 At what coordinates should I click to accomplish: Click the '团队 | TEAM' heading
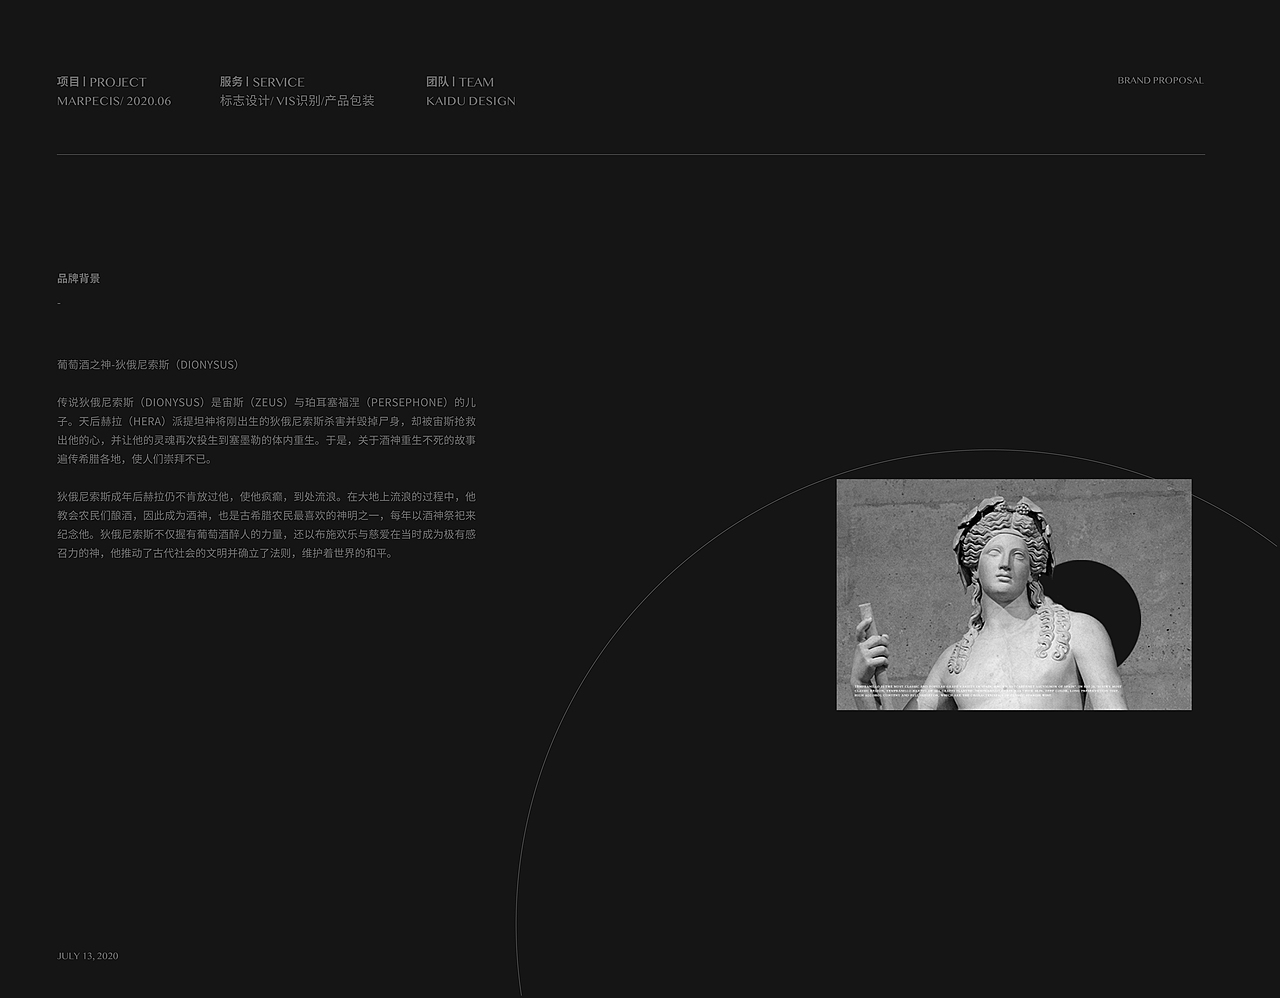[460, 82]
